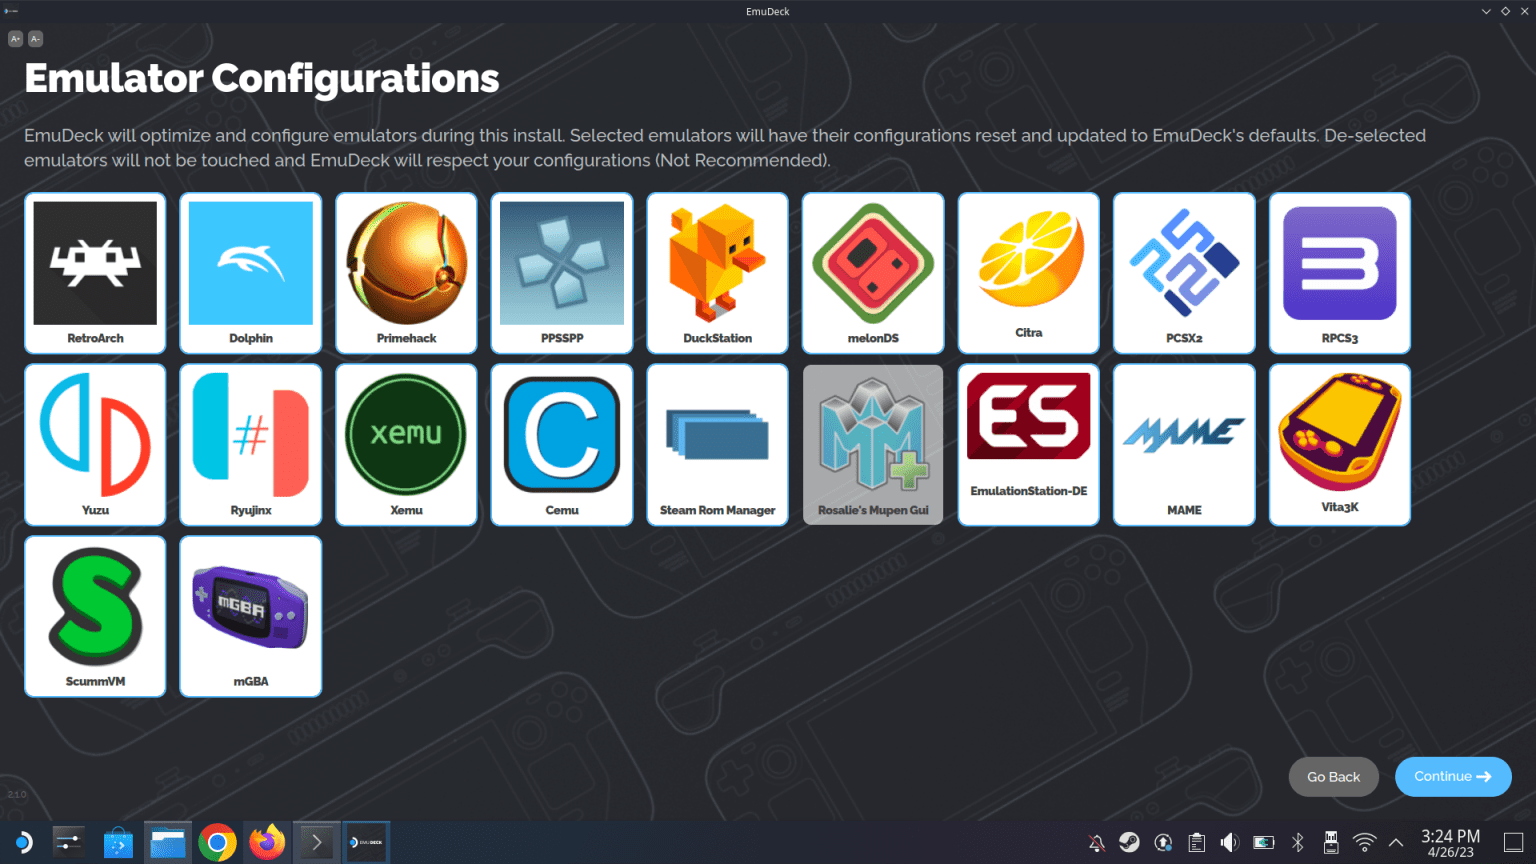Click the Go Back button
Image resolution: width=1536 pixels, height=864 pixels.
pyautogui.click(x=1333, y=776)
